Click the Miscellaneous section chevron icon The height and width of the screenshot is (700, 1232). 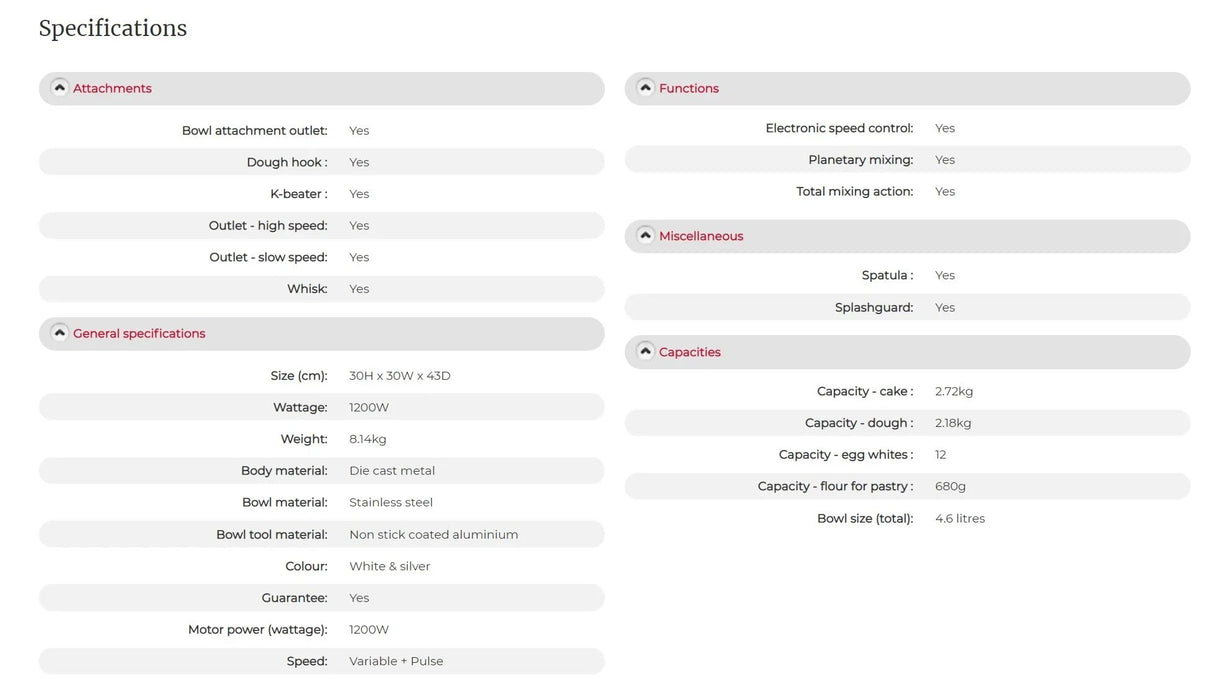(x=645, y=236)
